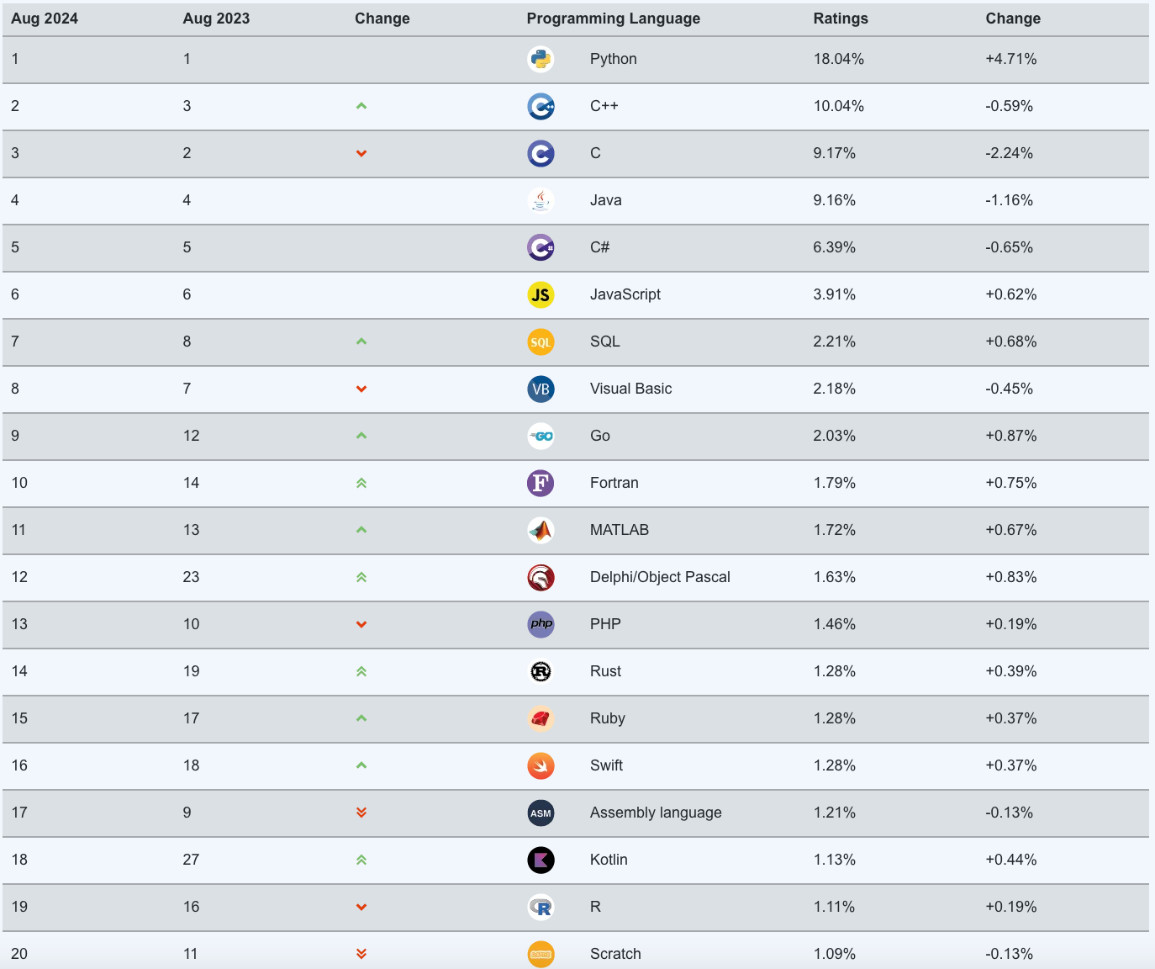The width and height of the screenshot is (1155, 969).
Task: Click the Go language logo
Action: [x=541, y=436]
